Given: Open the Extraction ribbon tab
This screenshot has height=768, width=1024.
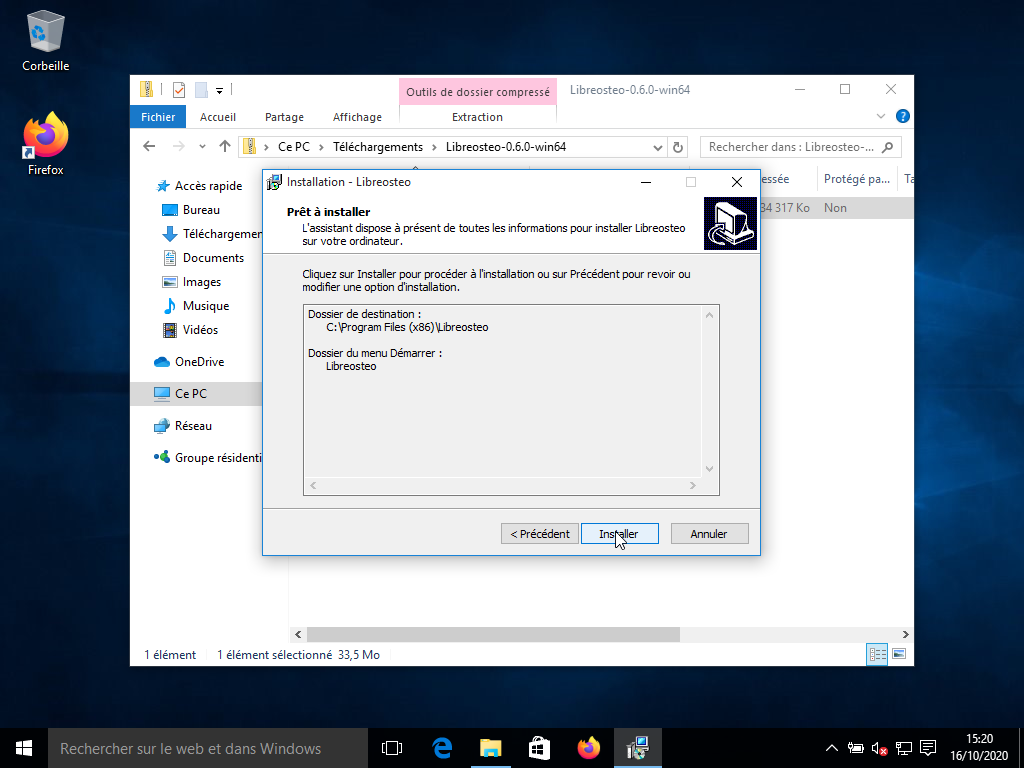Looking at the screenshot, I should [x=477, y=117].
